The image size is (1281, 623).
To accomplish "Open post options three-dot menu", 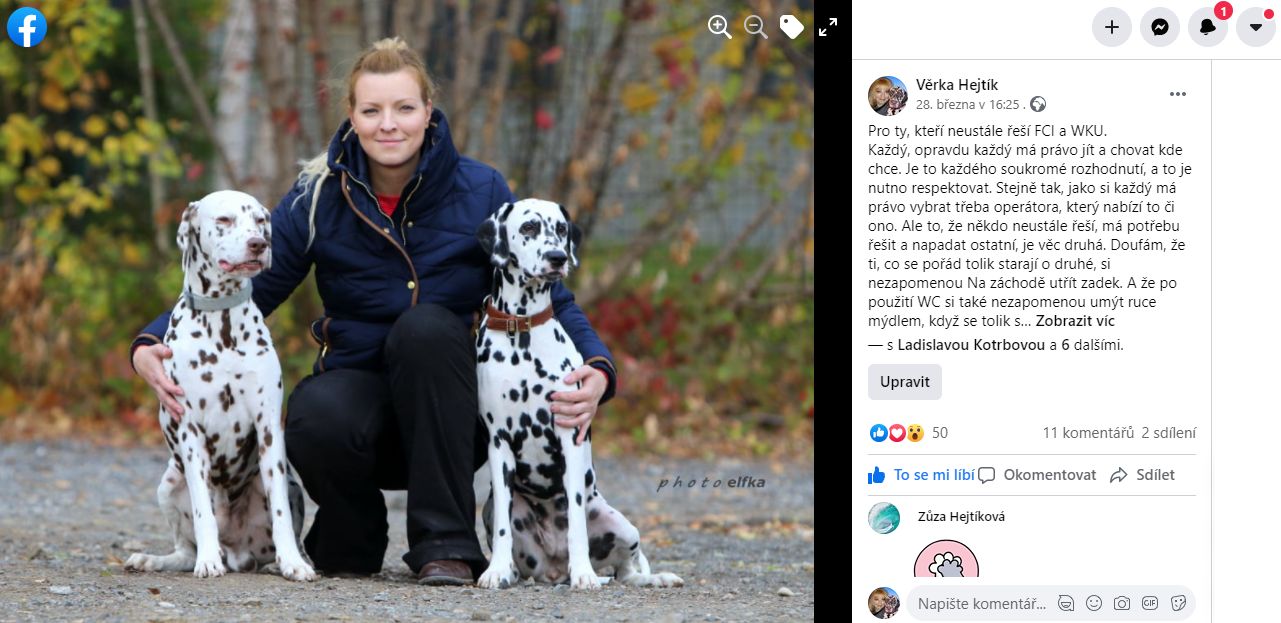I will (x=1178, y=94).
